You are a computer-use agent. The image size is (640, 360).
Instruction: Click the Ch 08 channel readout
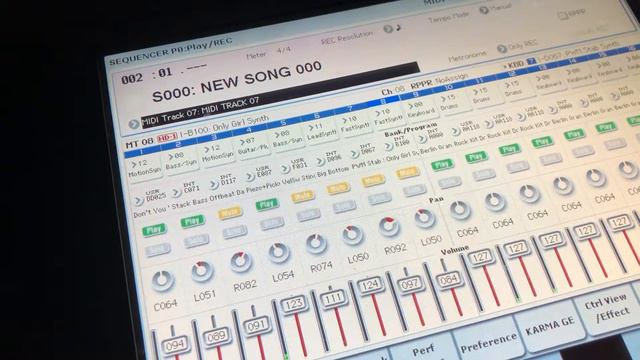(393, 91)
